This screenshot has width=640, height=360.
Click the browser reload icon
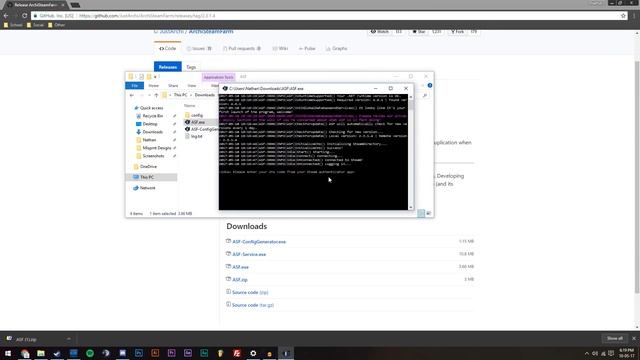tap(24, 16)
